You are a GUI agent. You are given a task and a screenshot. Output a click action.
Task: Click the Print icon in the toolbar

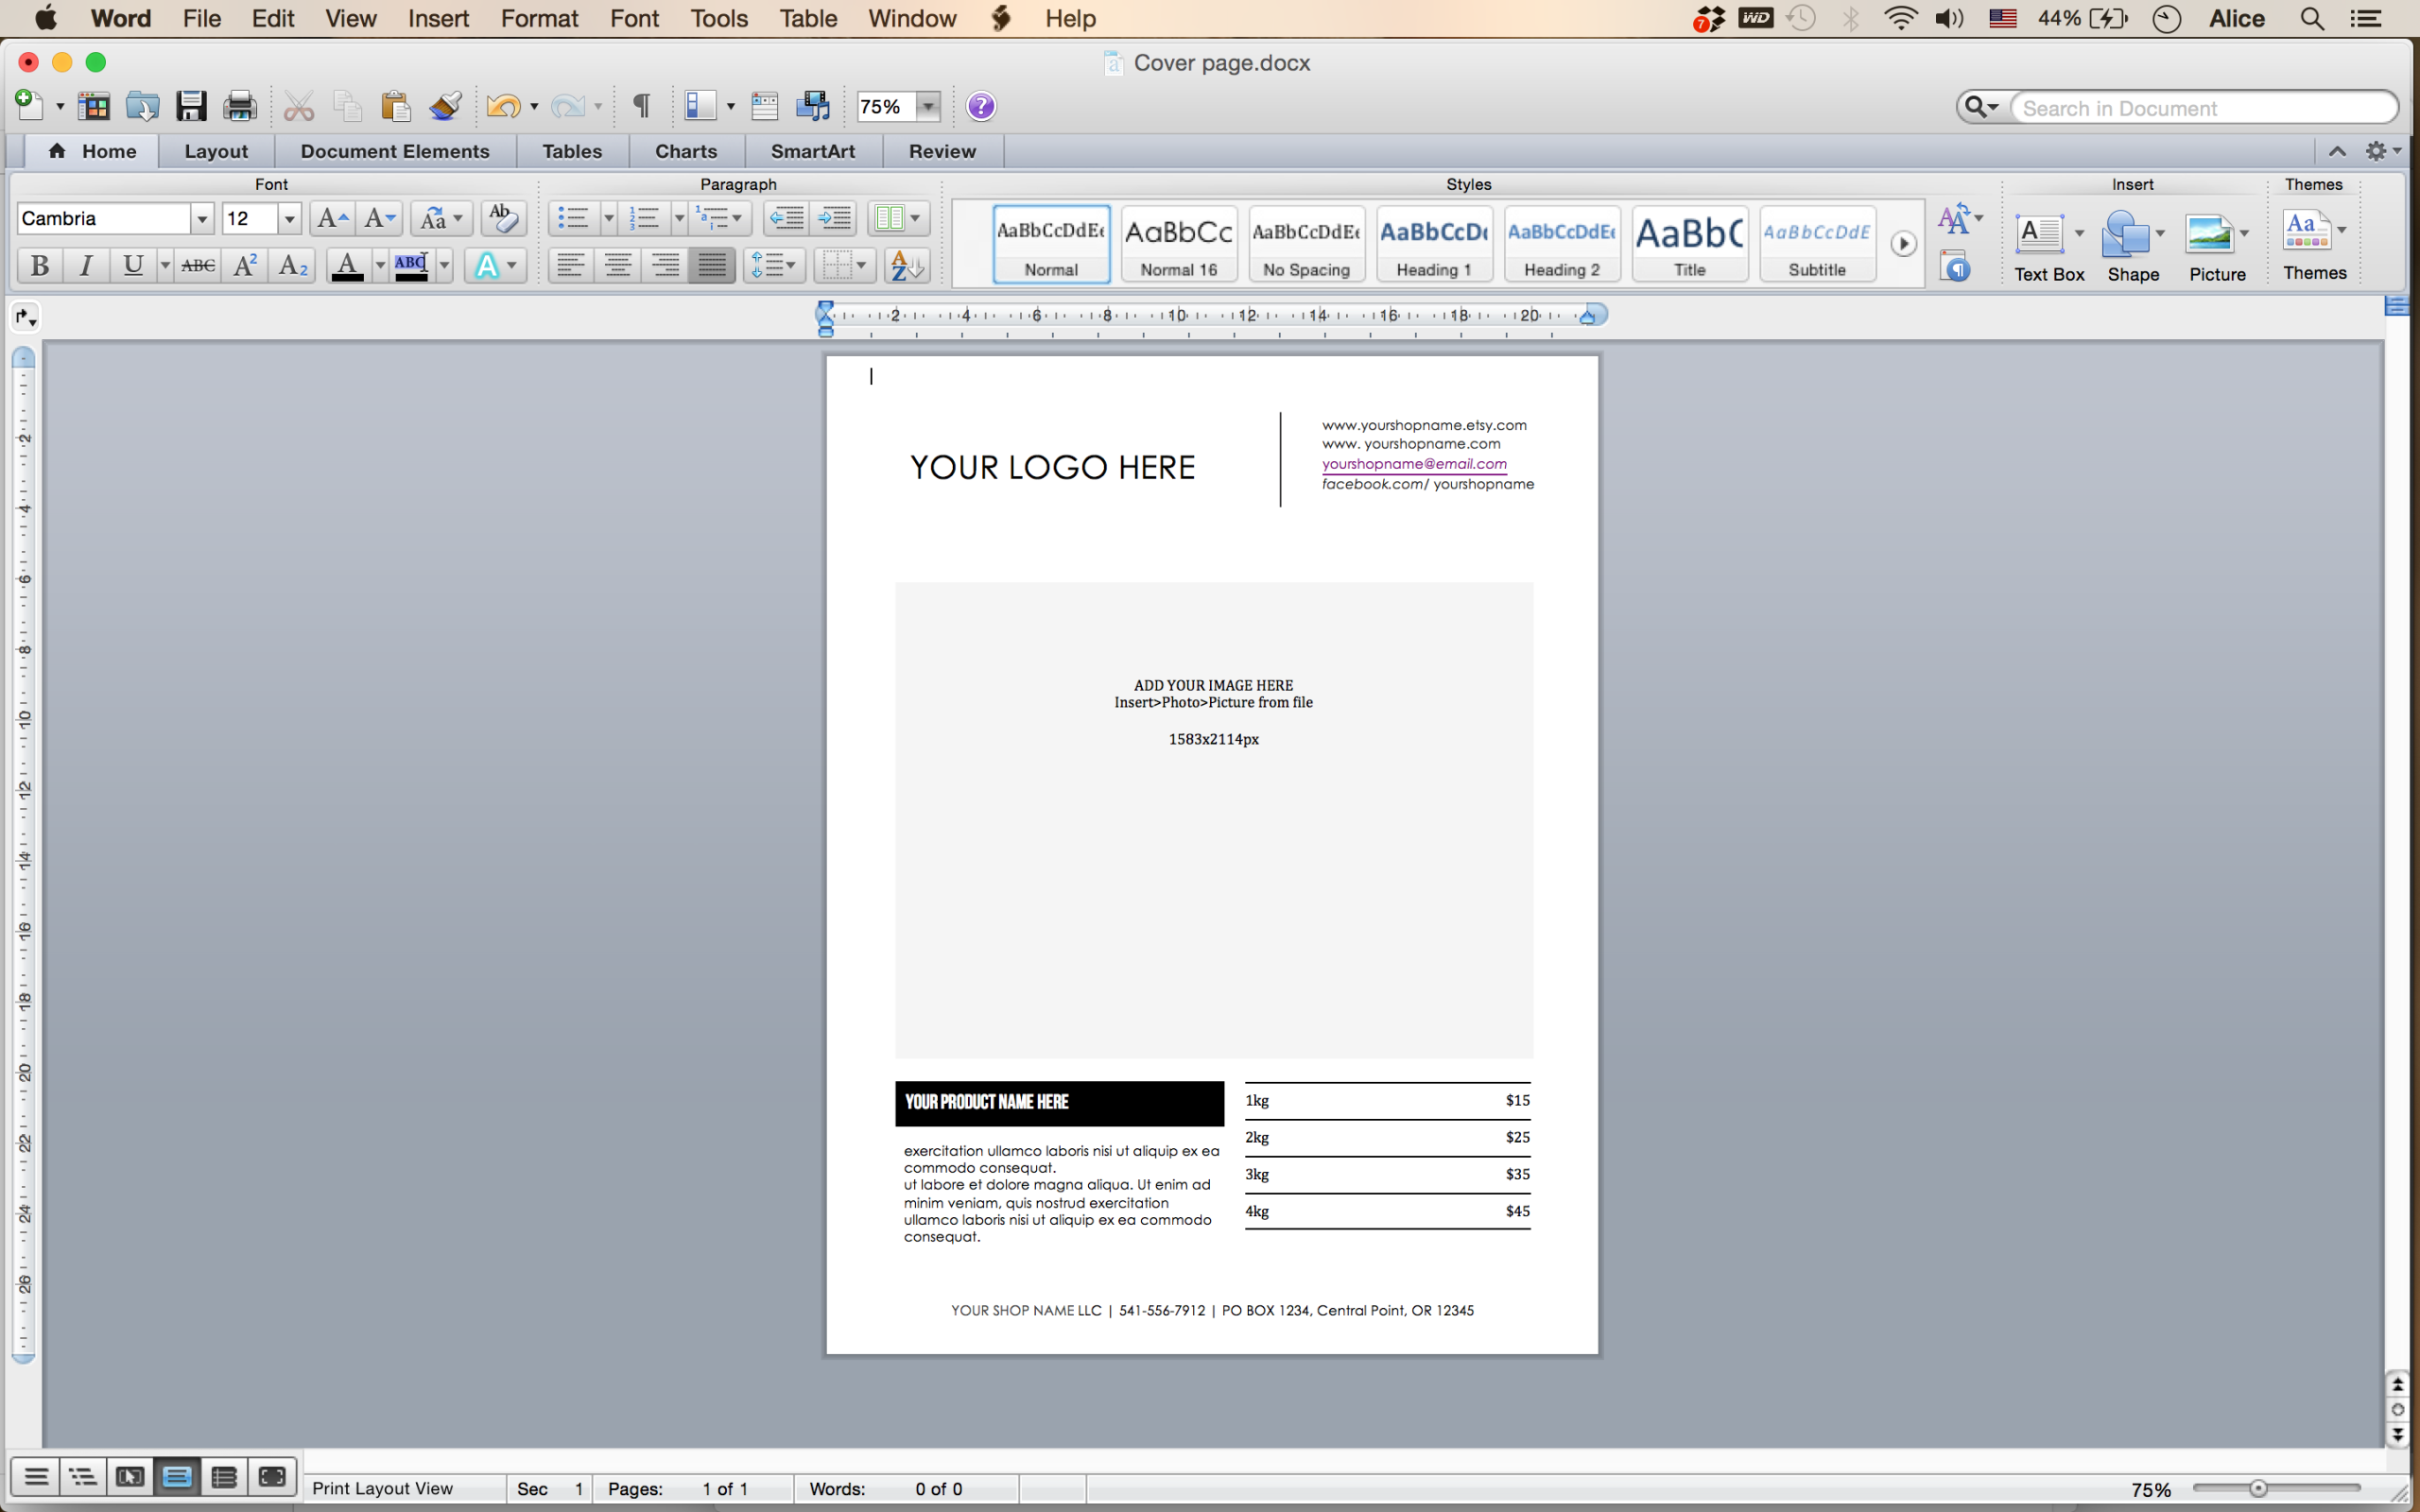(x=240, y=106)
